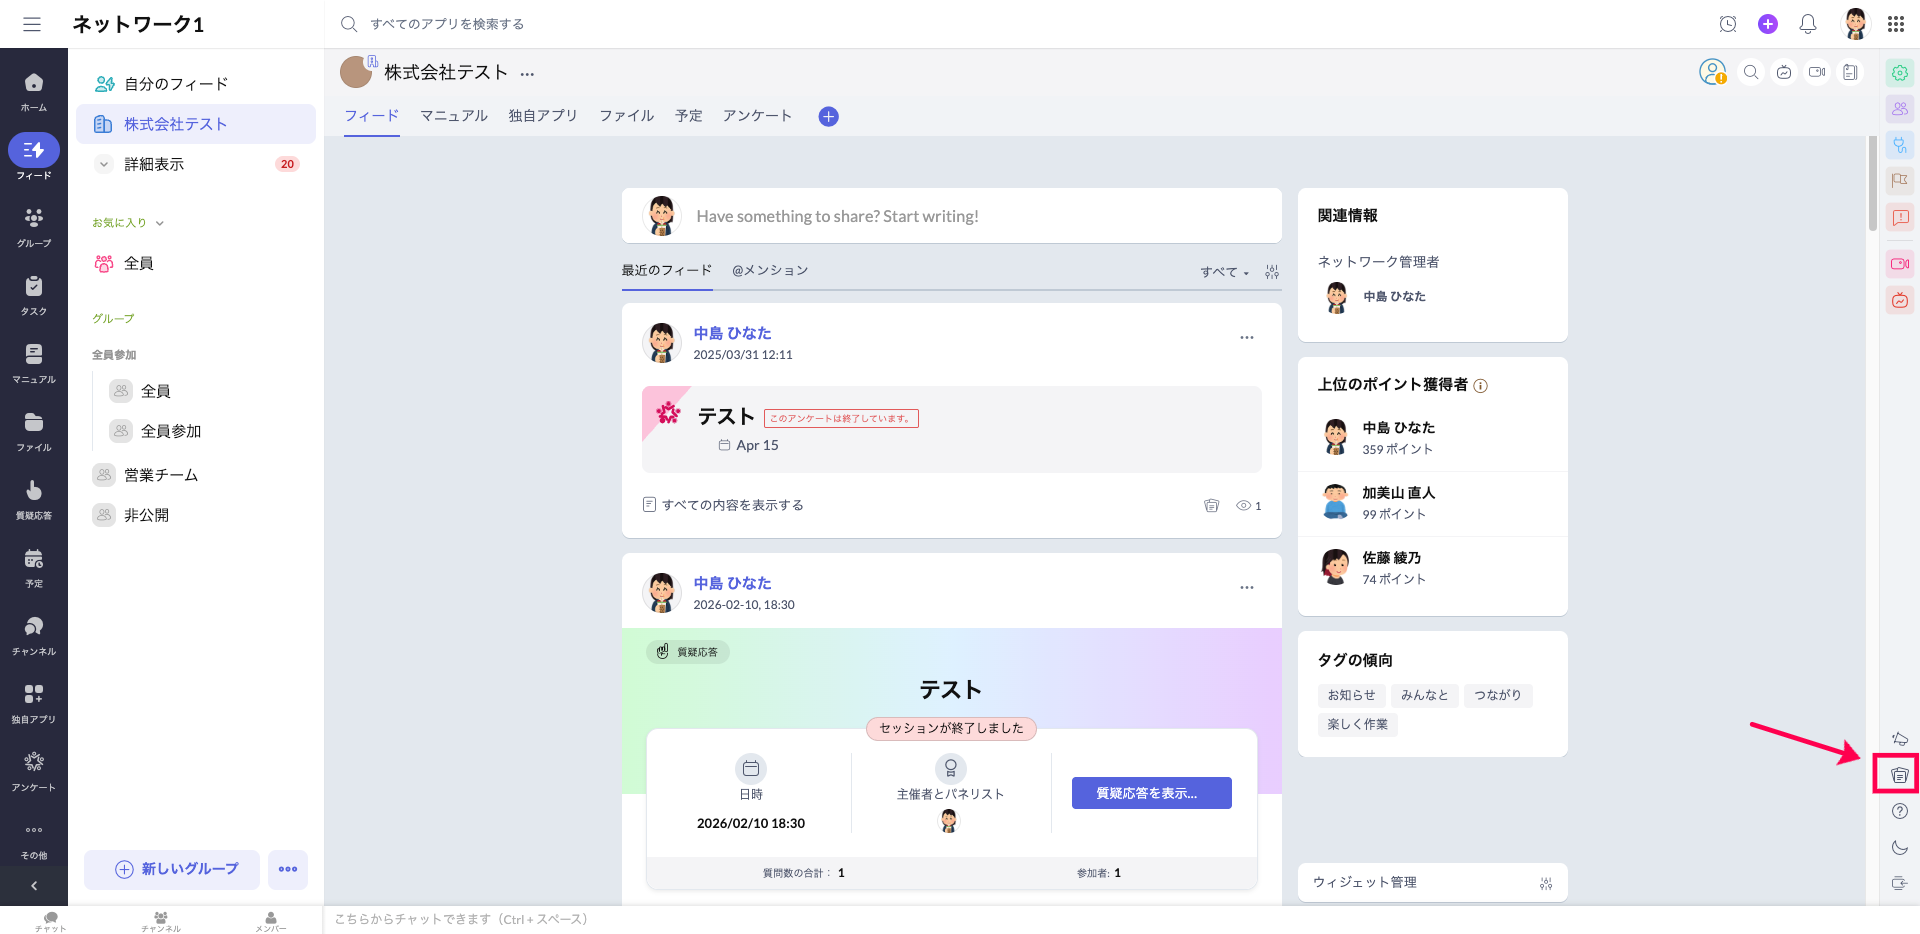Click the feed filter settings icon
The height and width of the screenshot is (934, 1920).
click(1271, 272)
